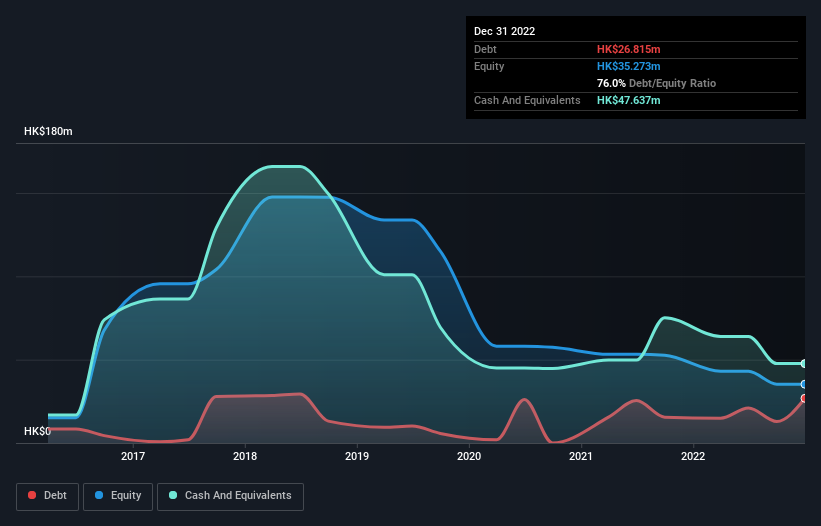Viewport: 821px width, 526px height.
Task: Click the red Debt endpoint marker
Action: [x=804, y=398]
